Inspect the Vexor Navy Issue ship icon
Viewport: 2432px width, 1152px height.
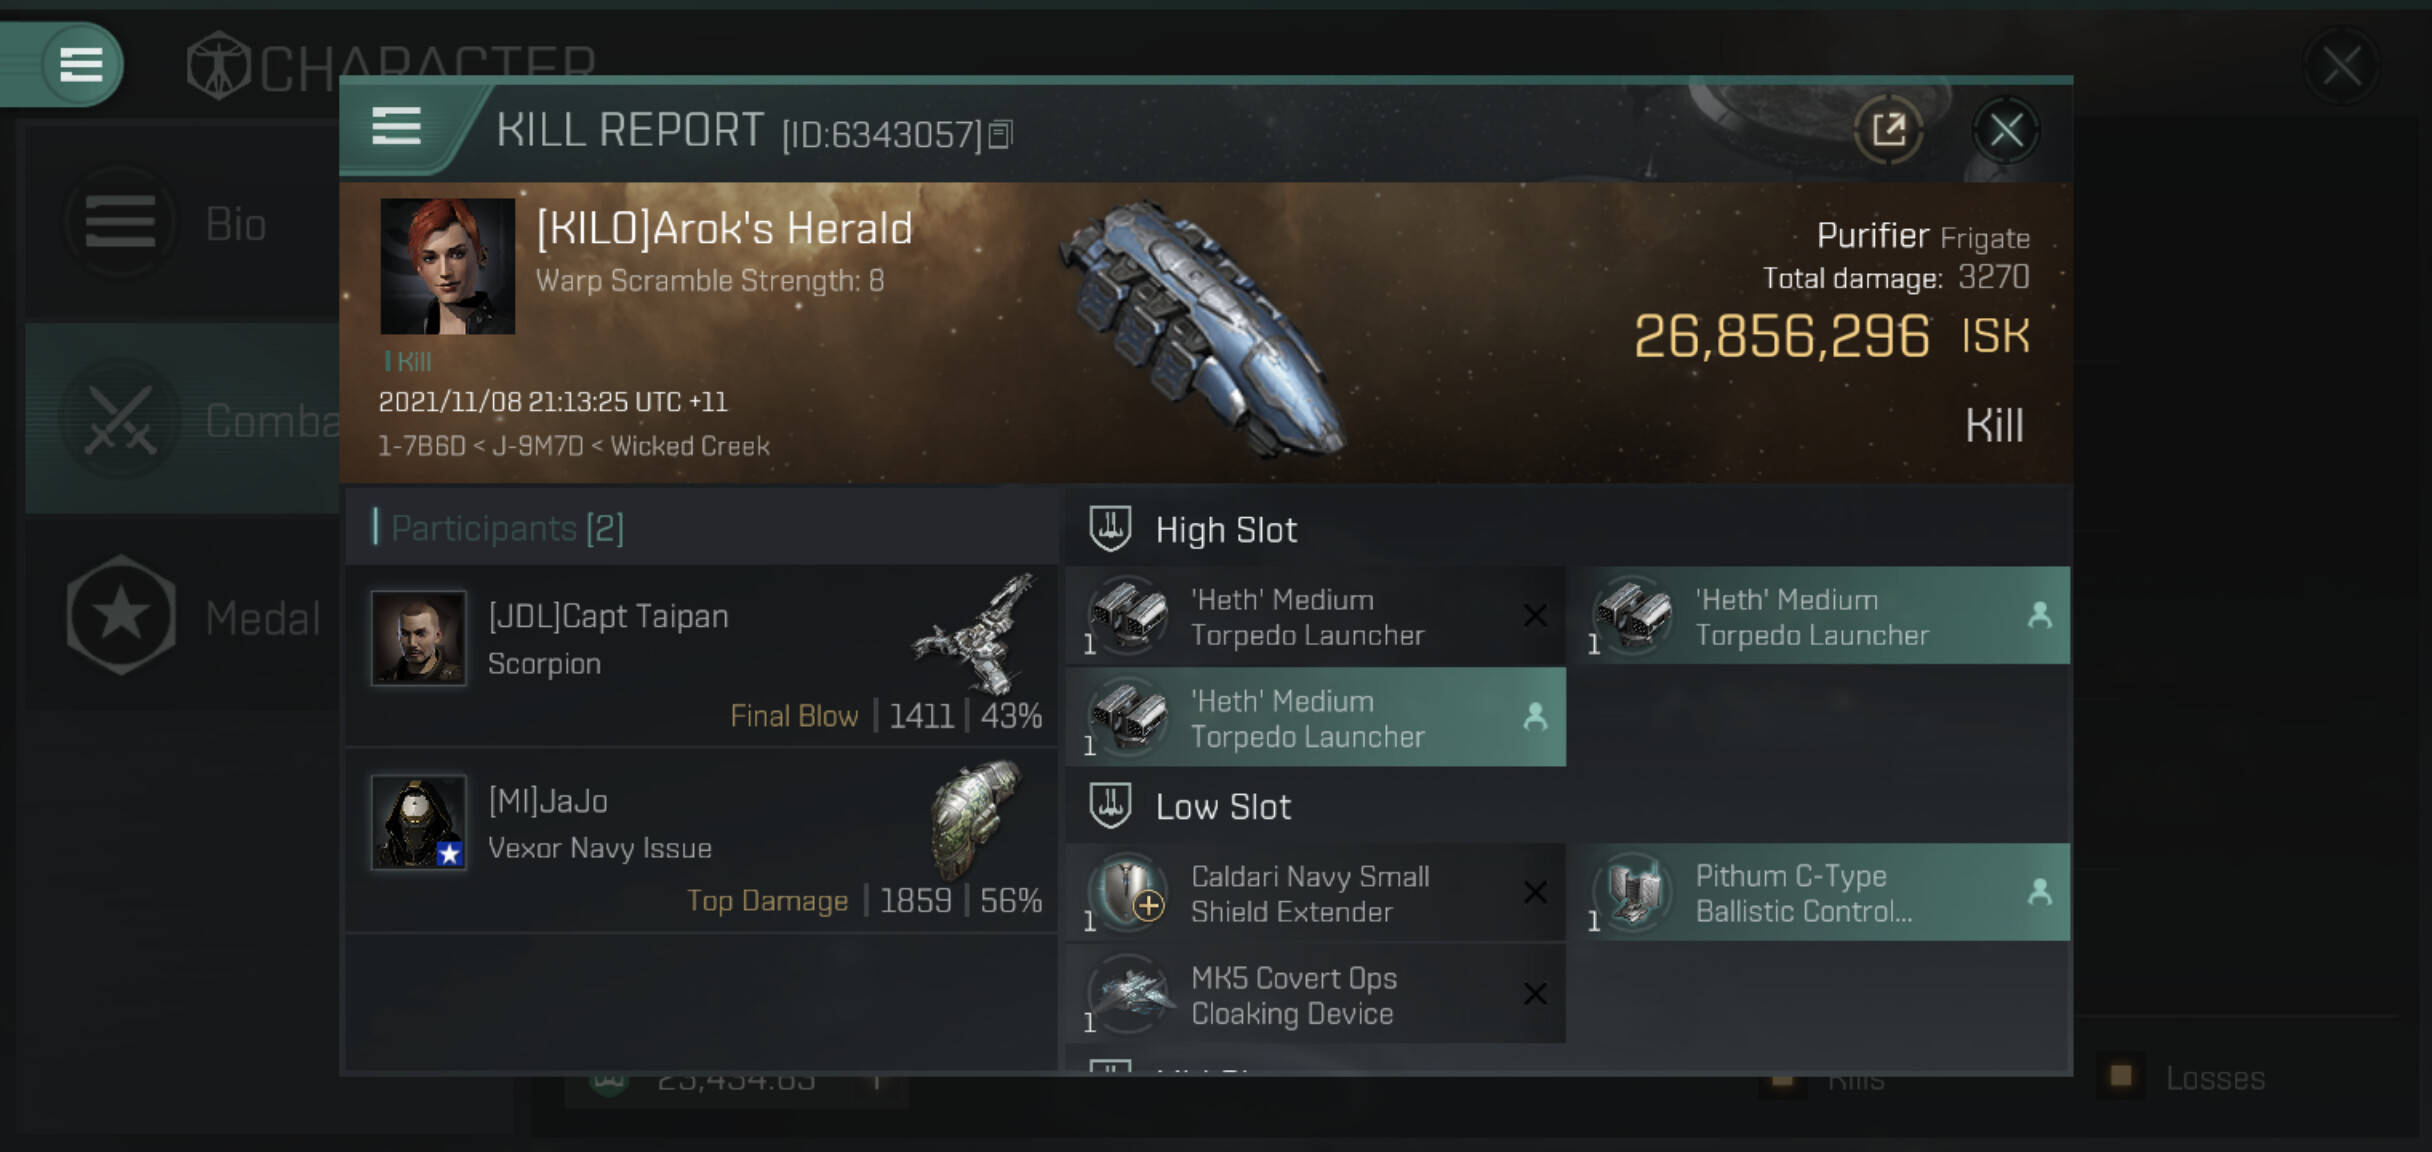coord(975,816)
